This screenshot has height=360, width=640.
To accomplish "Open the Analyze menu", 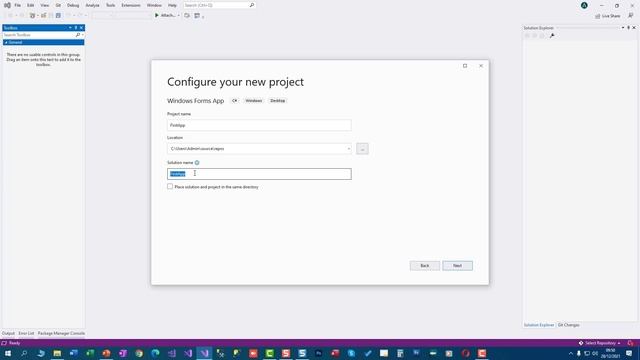I will point(92,5).
